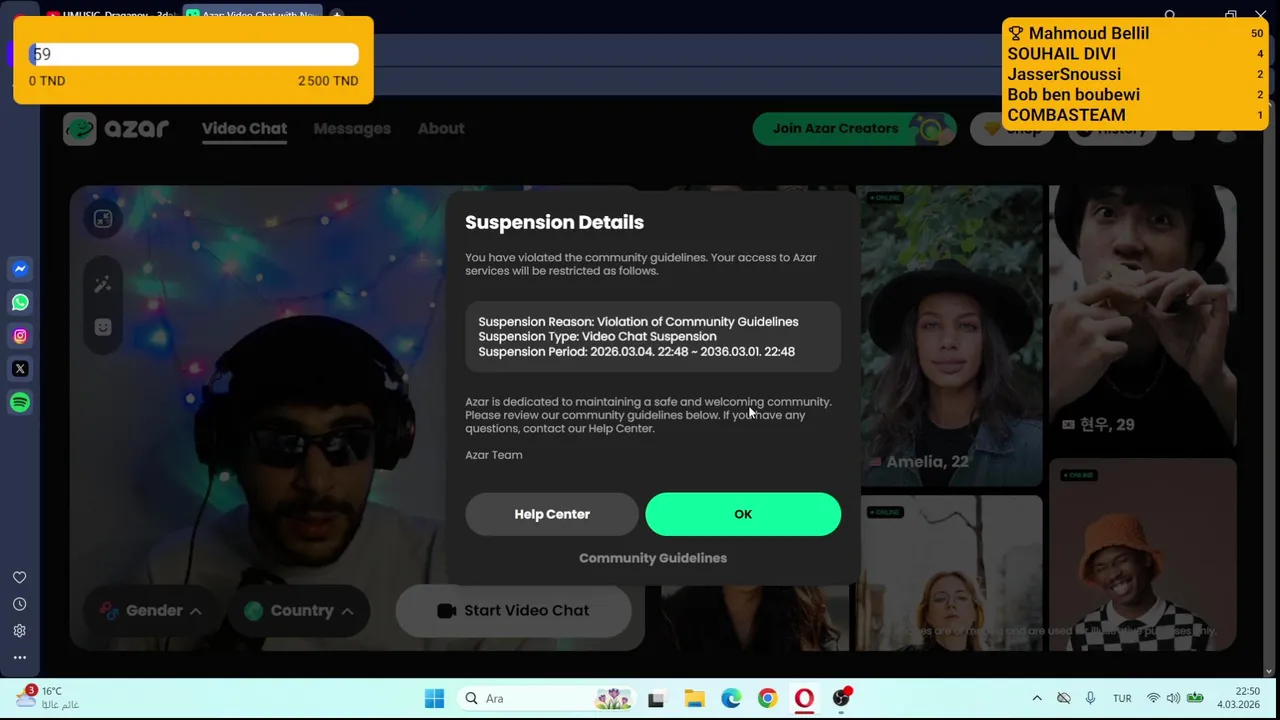Click the fullscreen expand icon on webcam preview
The height and width of the screenshot is (720, 1280).
pyautogui.click(x=103, y=220)
